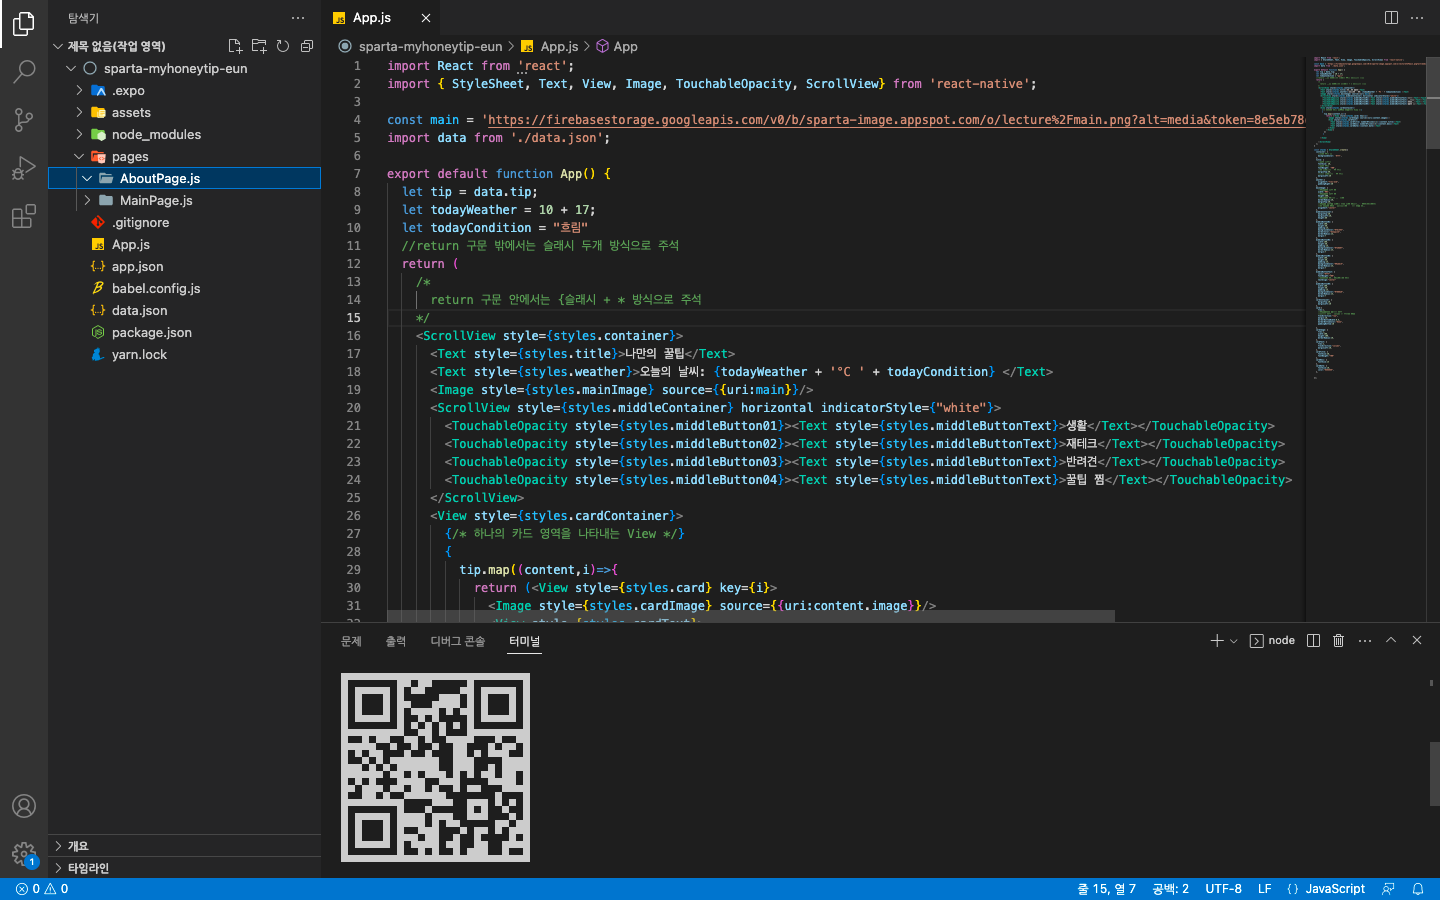
Task: Click the feedback icon in status bar
Action: 1388,889
